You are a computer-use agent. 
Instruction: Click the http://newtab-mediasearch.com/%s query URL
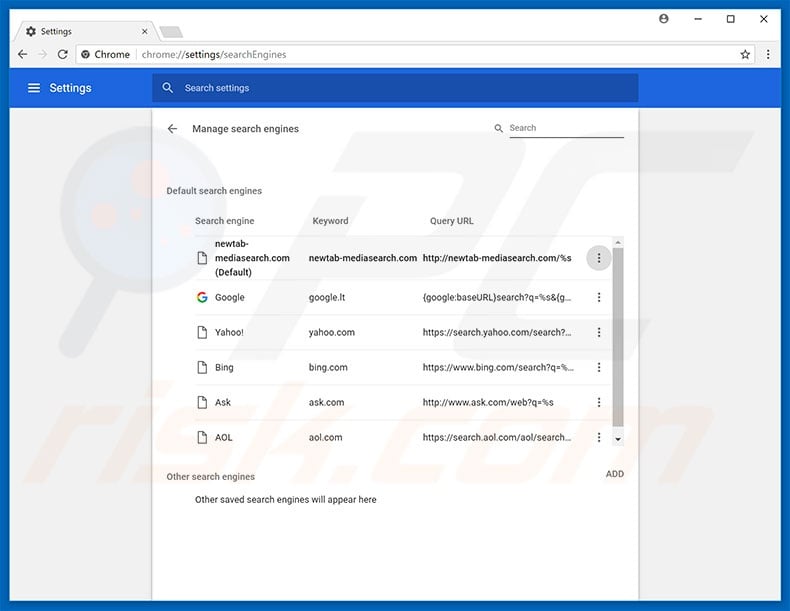pos(497,258)
